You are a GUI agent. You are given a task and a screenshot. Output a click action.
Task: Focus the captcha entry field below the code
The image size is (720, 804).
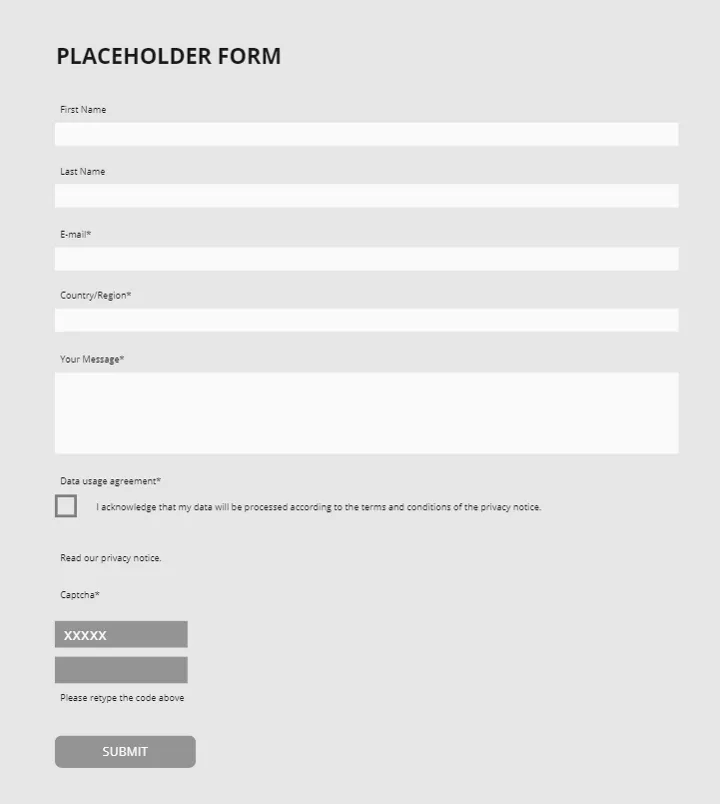coord(121,670)
